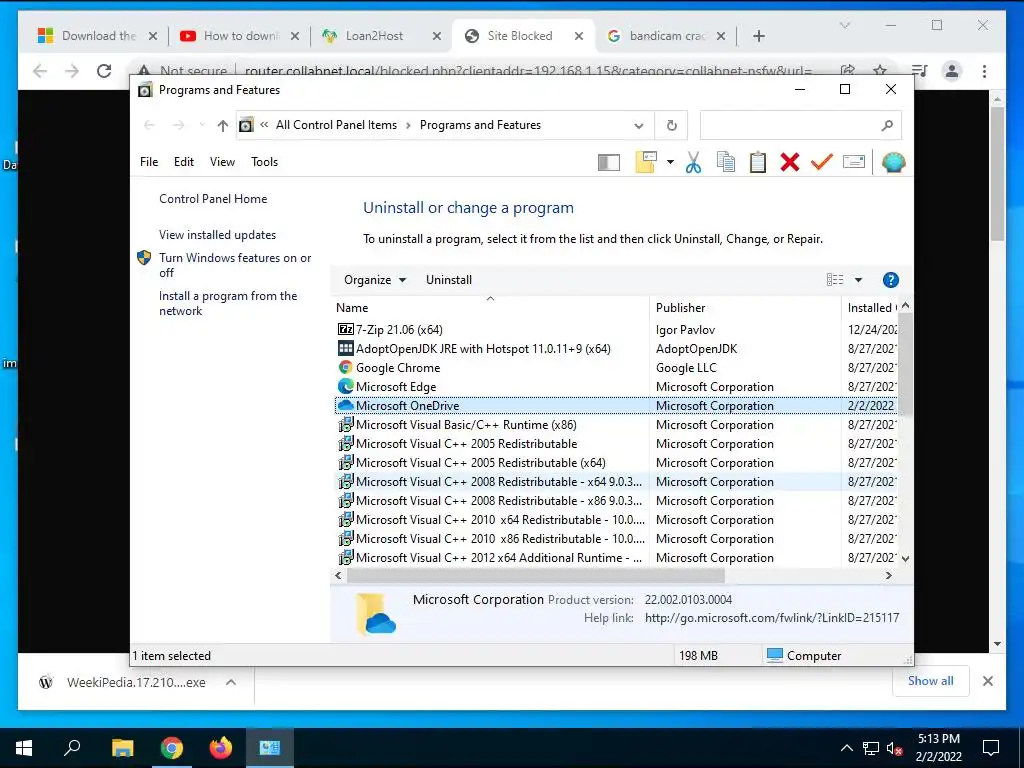Viewport: 1024px width, 768px height.
Task: Open the view options dropdown arrow
Action: pos(859,280)
